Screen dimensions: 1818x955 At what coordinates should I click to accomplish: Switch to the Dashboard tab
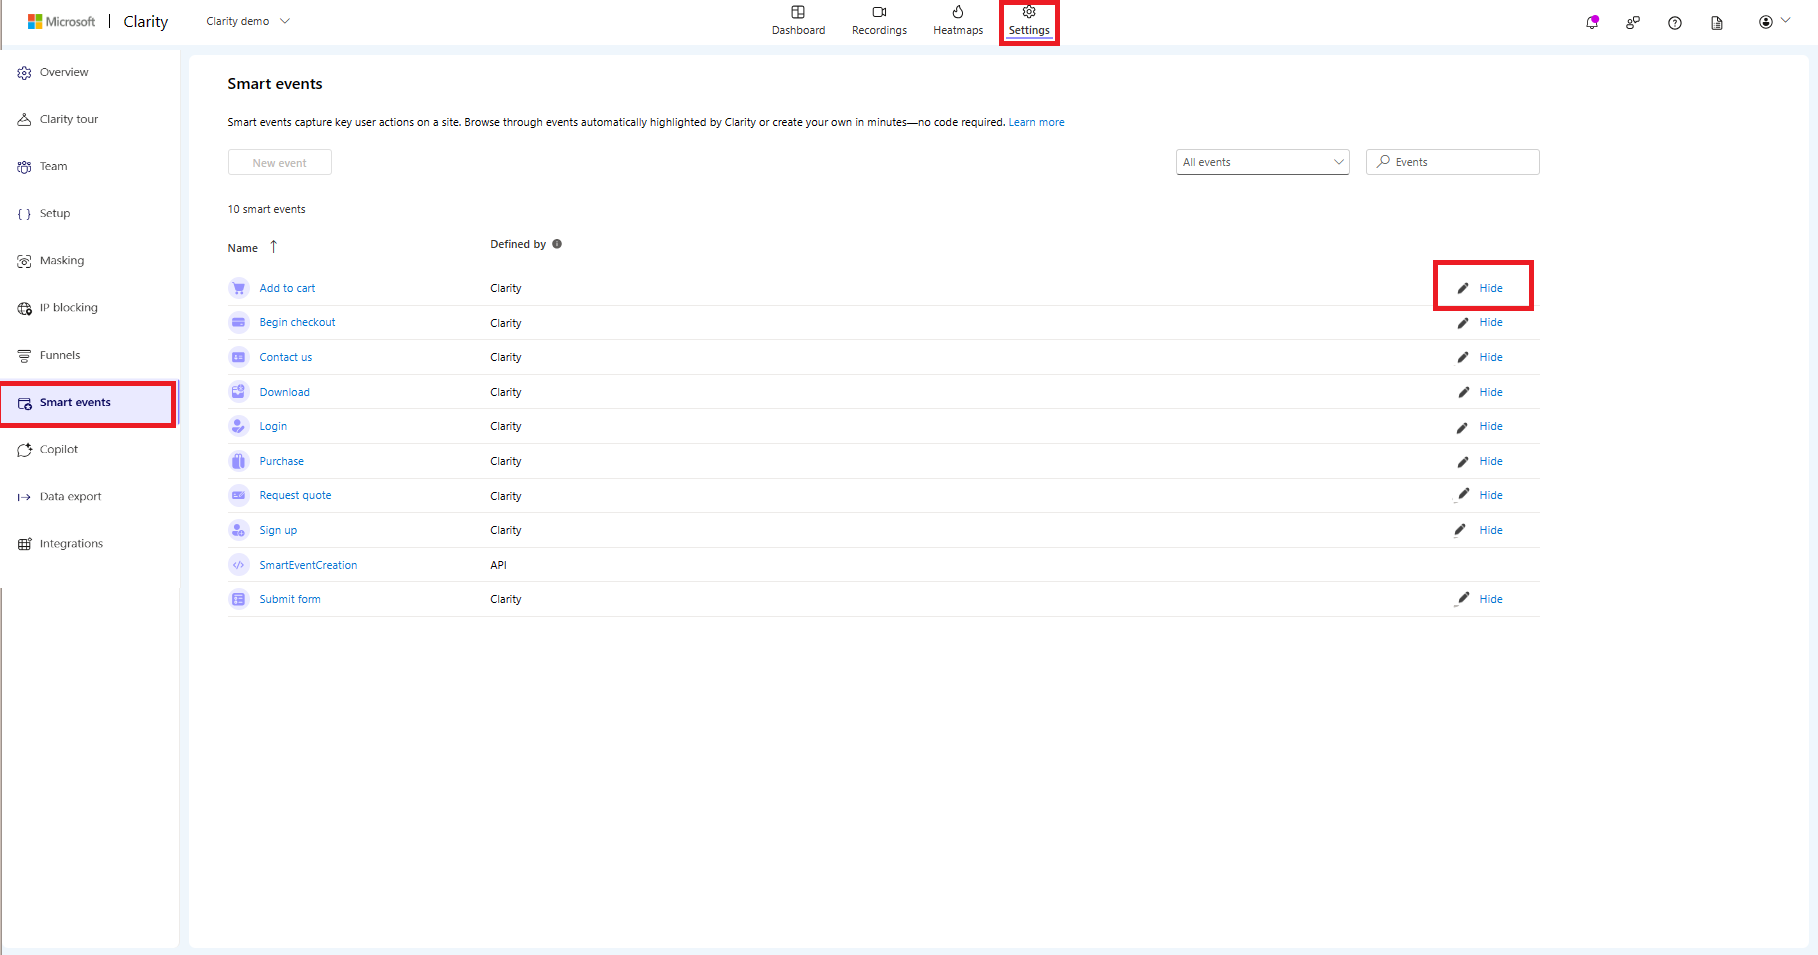click(x=798, y=20)
